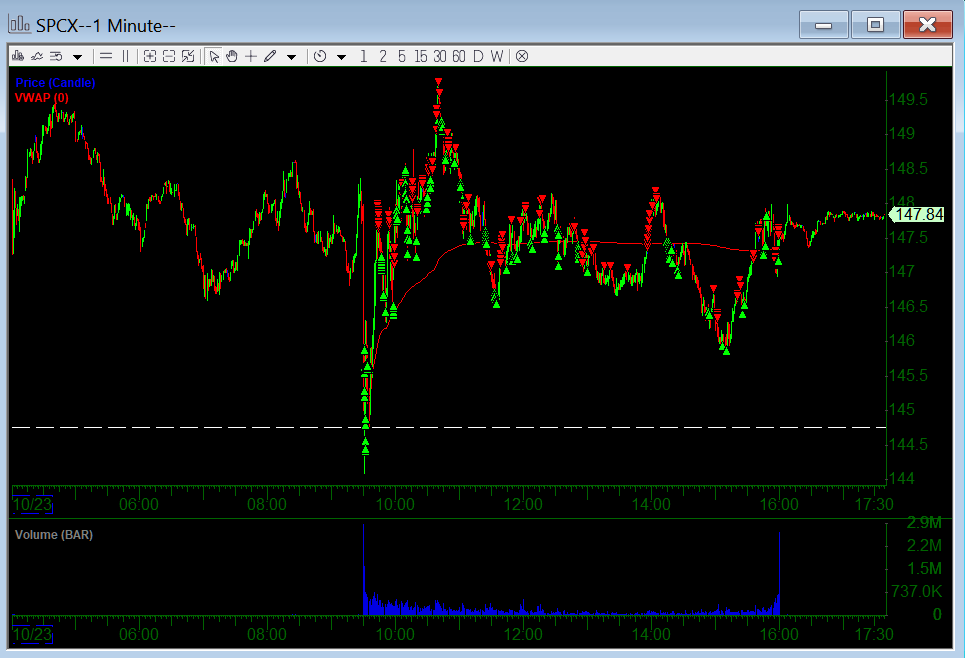
Task: Open the dropdown next to the clock icon
Action: [x=342, y=57]
